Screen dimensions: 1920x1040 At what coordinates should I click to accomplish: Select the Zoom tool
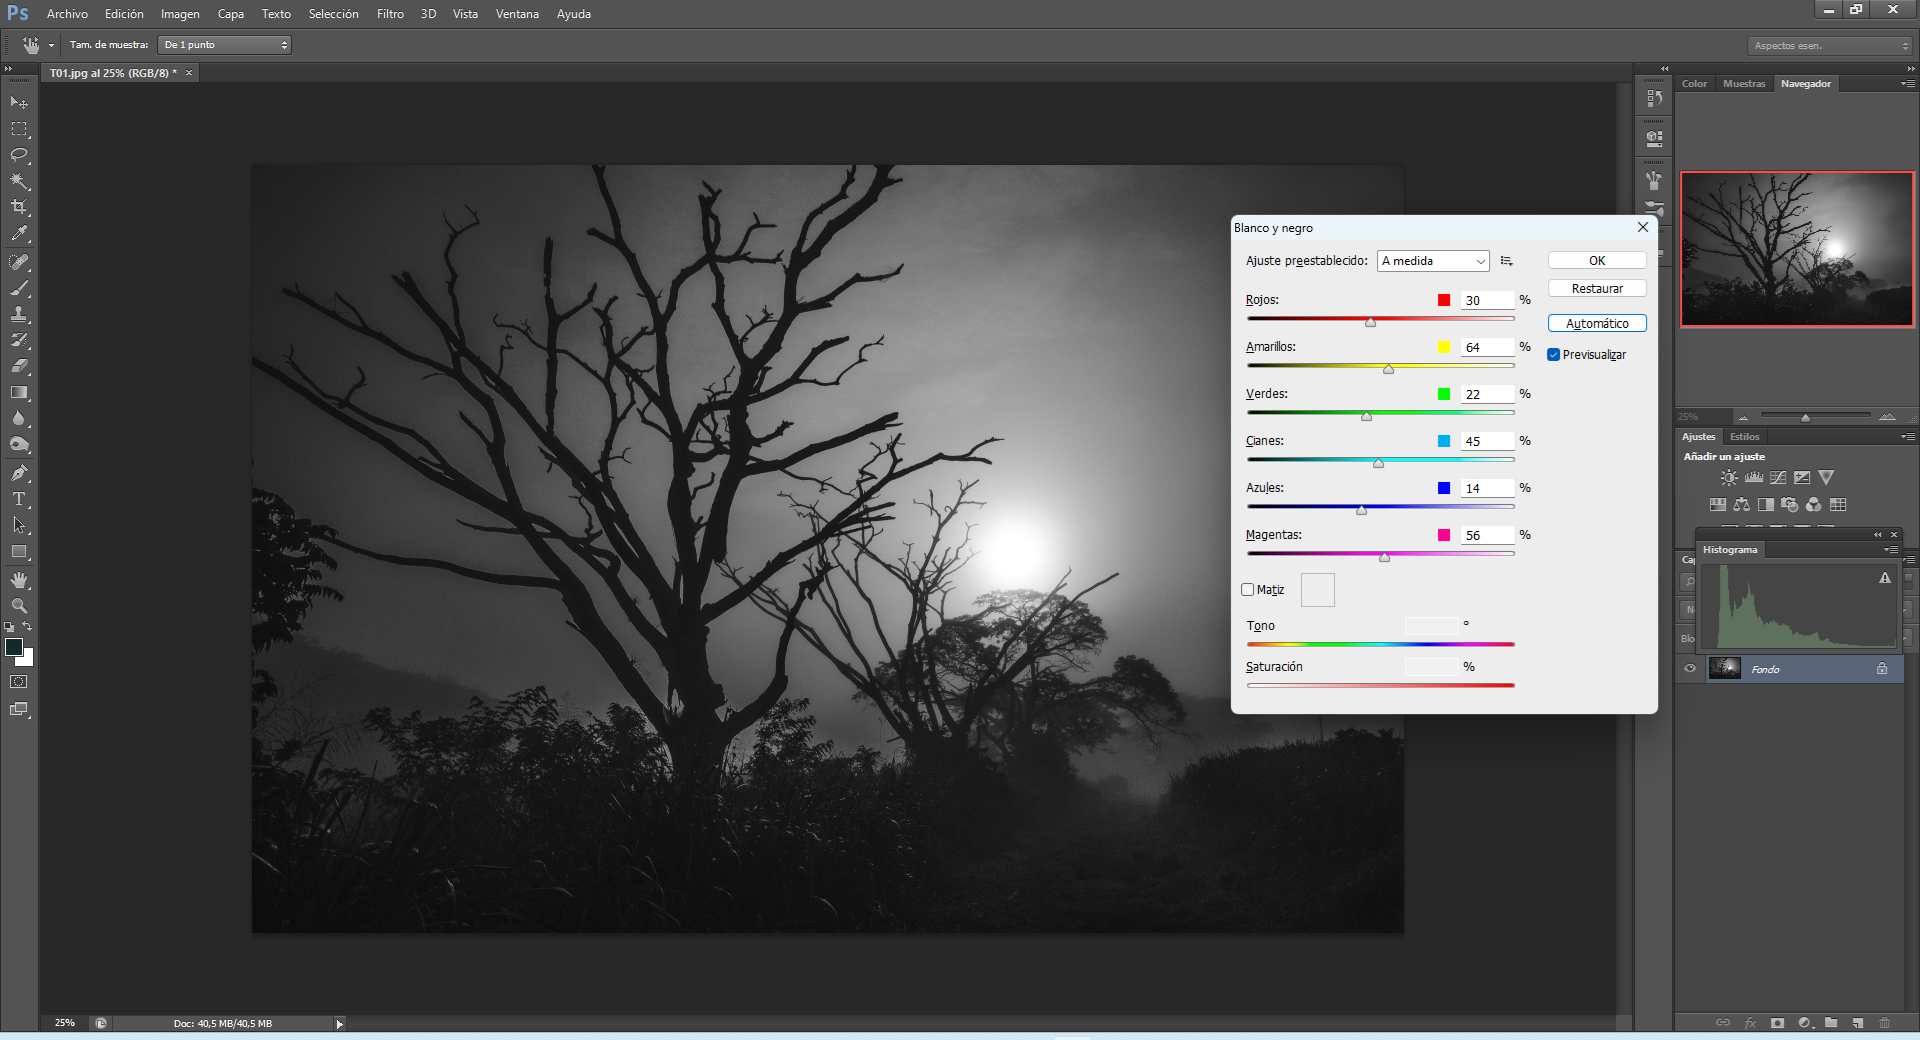tap(19, 606)
